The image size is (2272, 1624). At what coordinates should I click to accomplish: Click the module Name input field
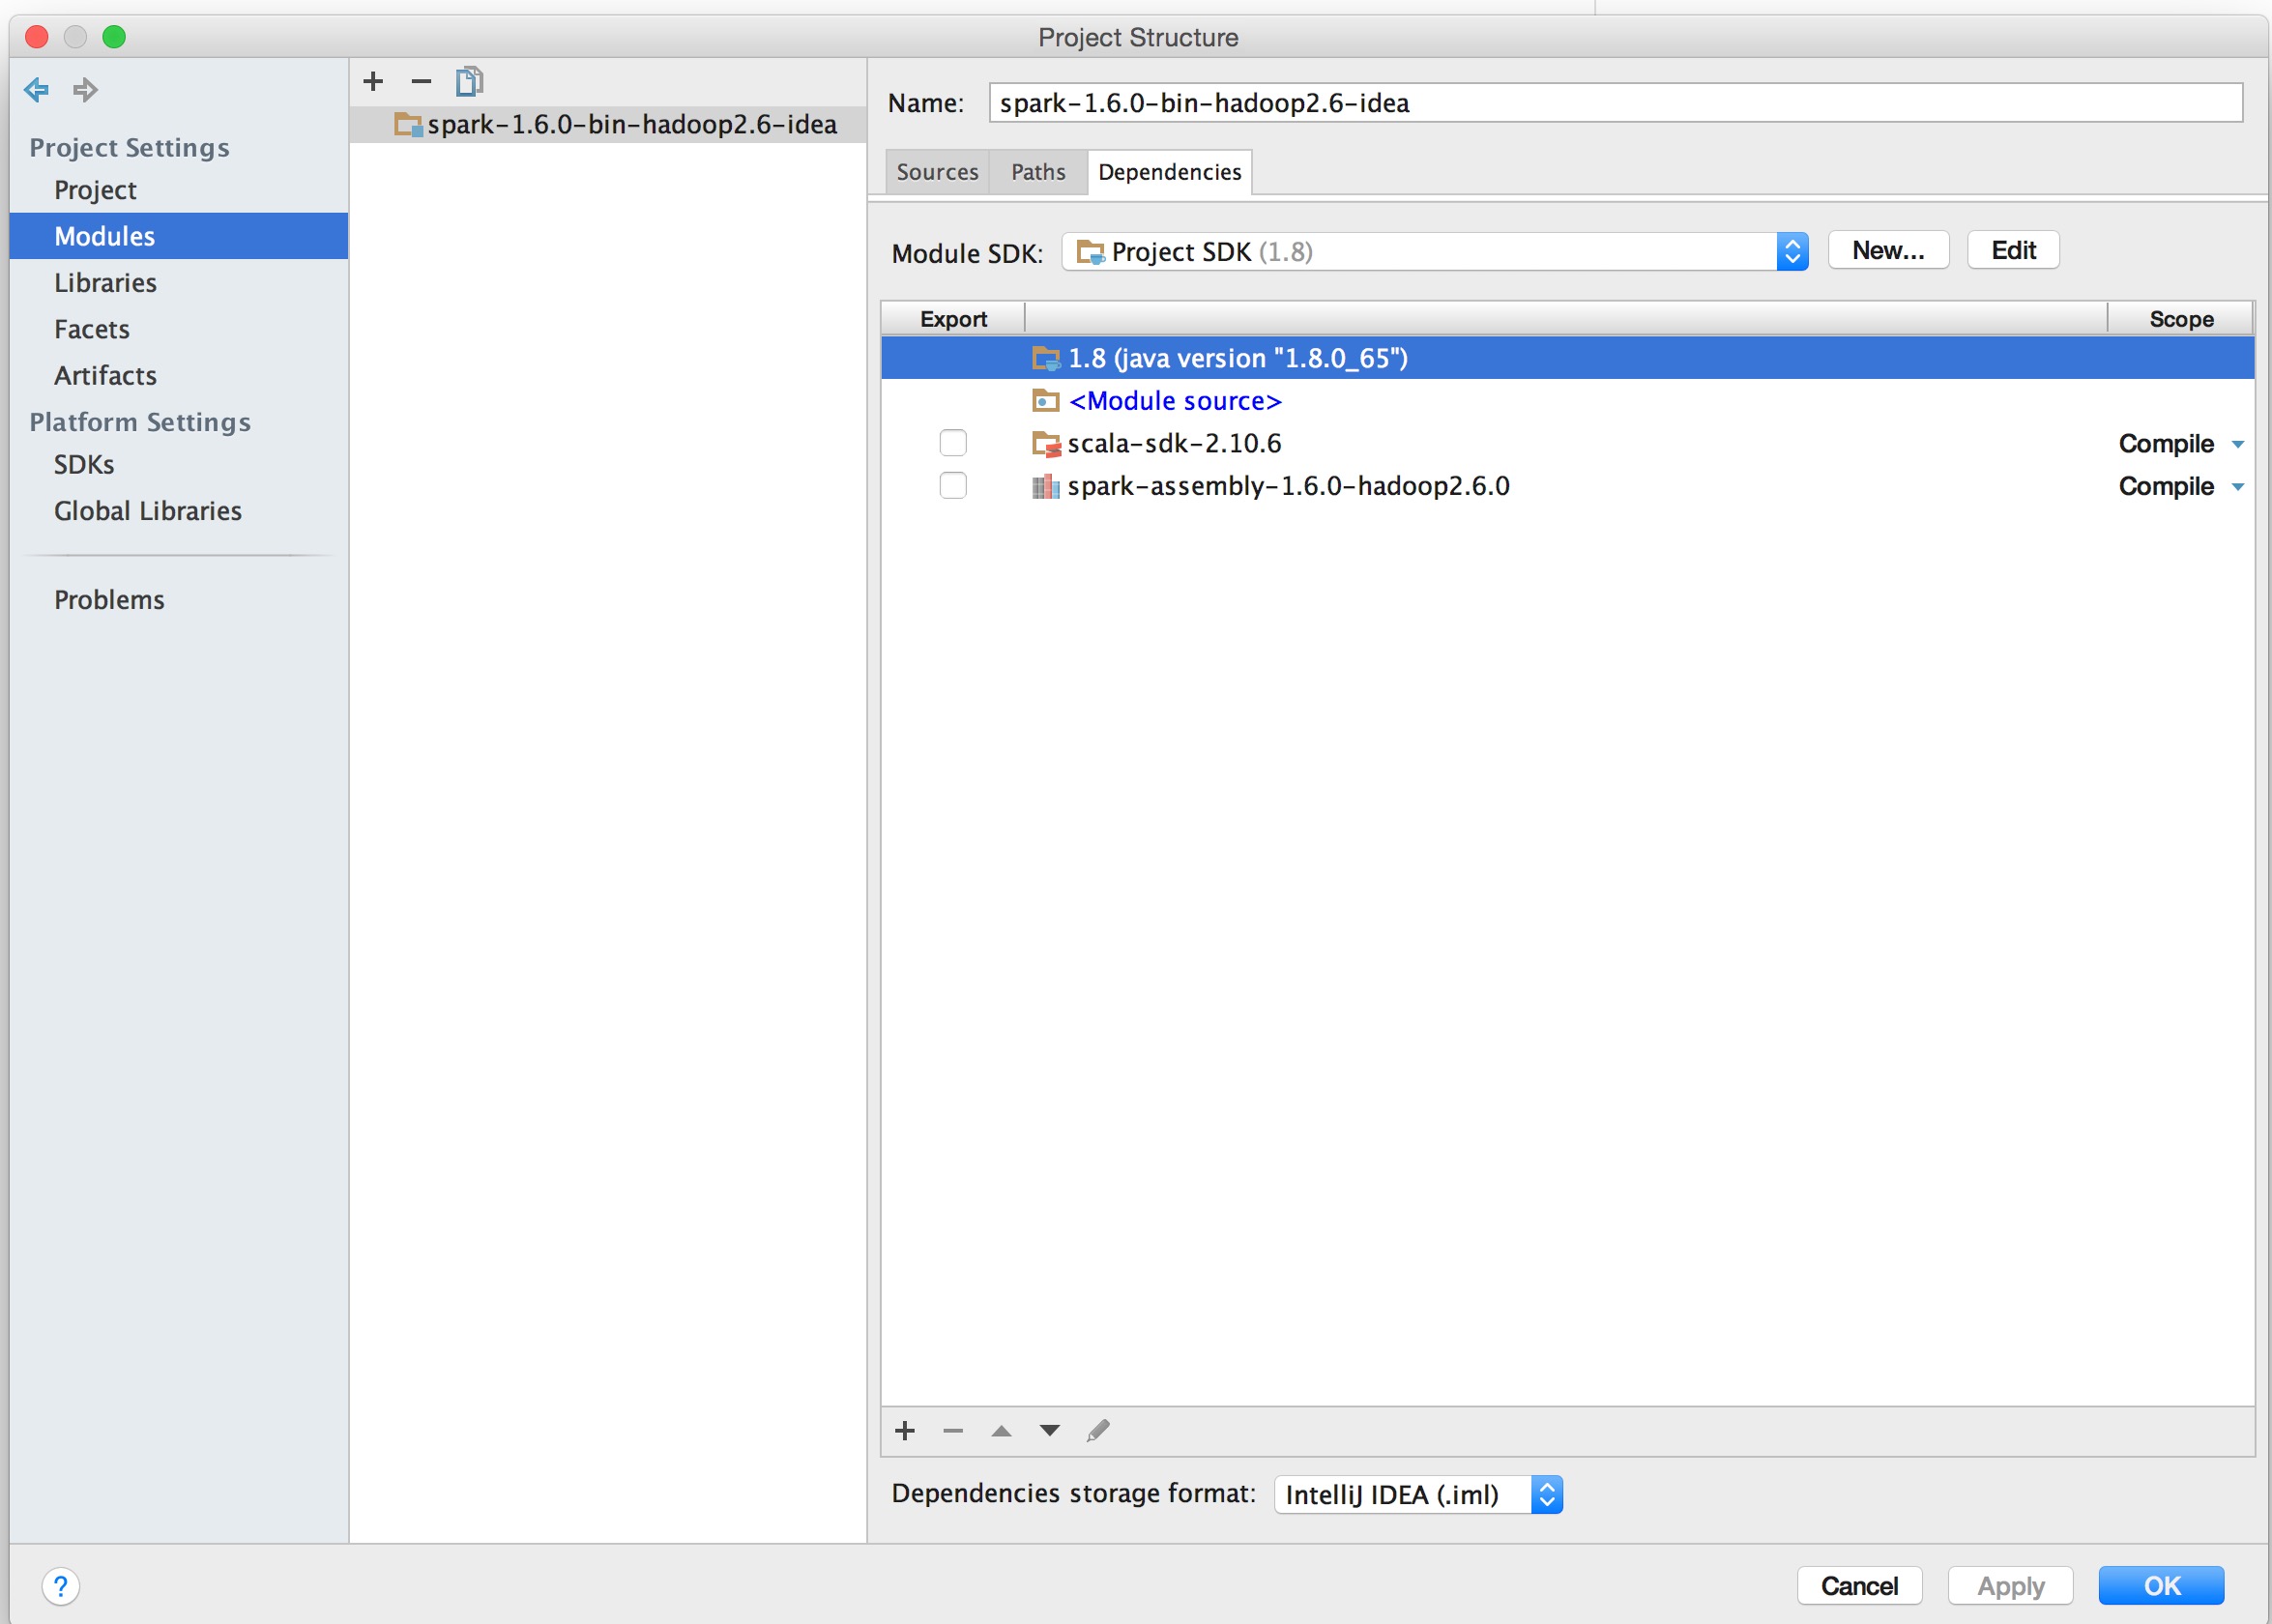pyautogui.click(x=1614, y=103)
